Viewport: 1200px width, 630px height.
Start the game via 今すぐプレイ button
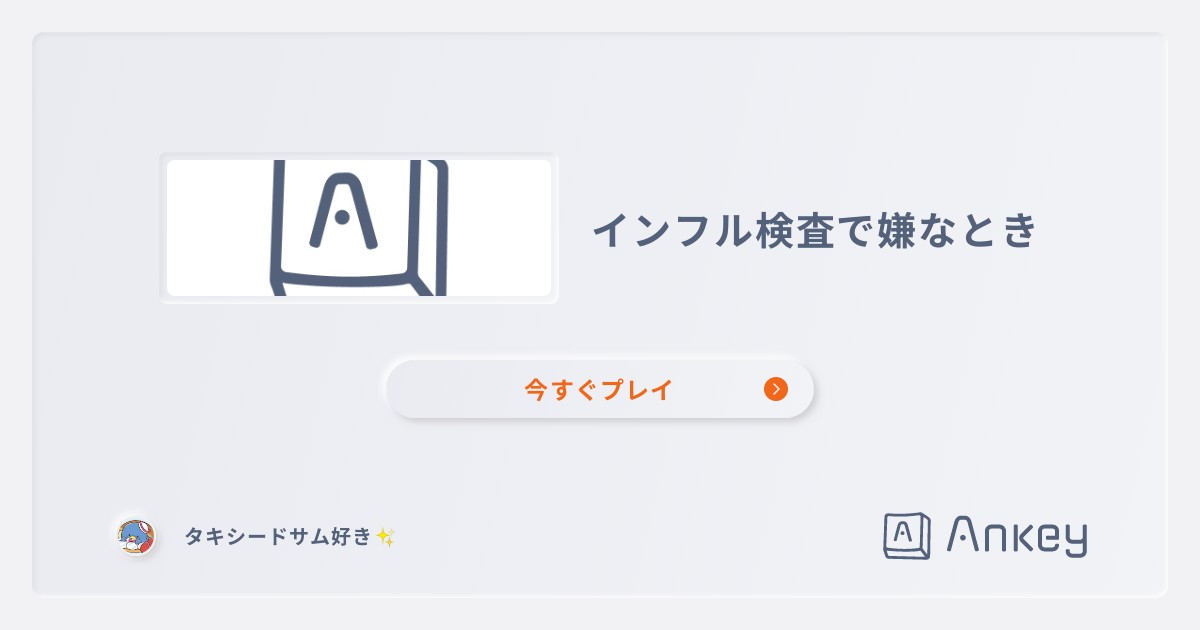point(600,389)
